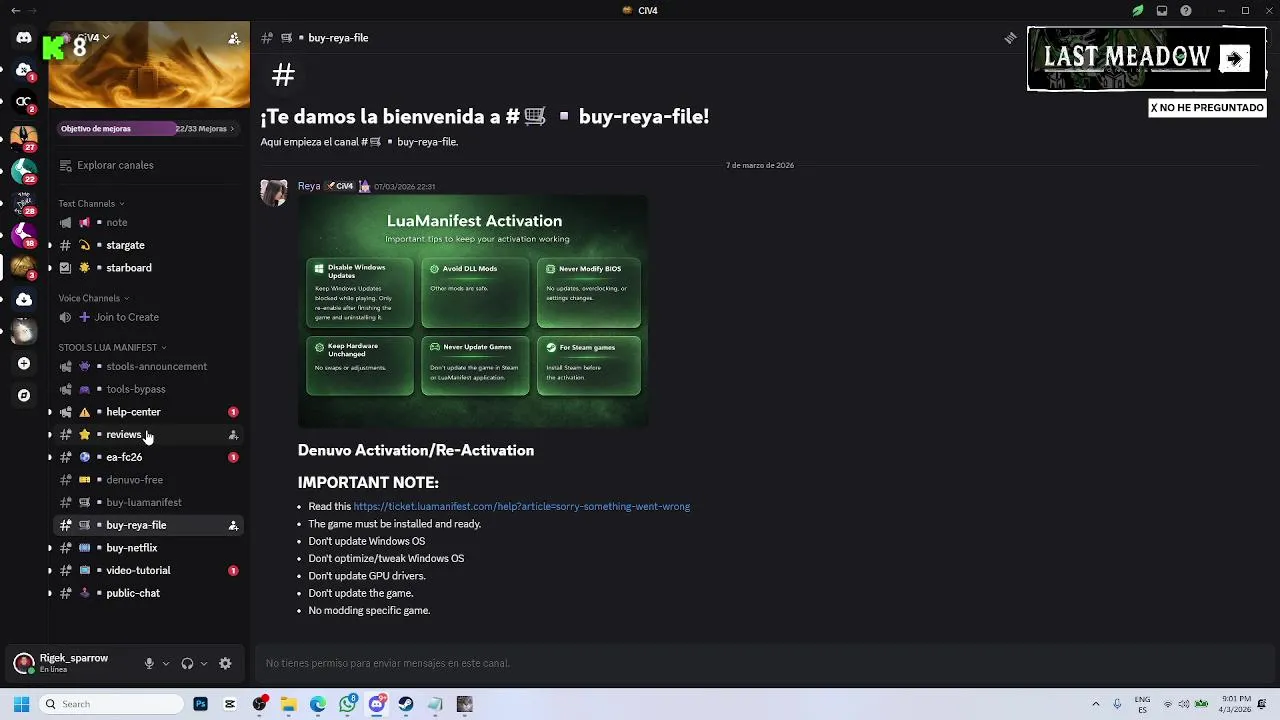Viewport: 1280px width, 720px height.
Task: Open File Explorer from taskbar
Action: tap(288, 704)
